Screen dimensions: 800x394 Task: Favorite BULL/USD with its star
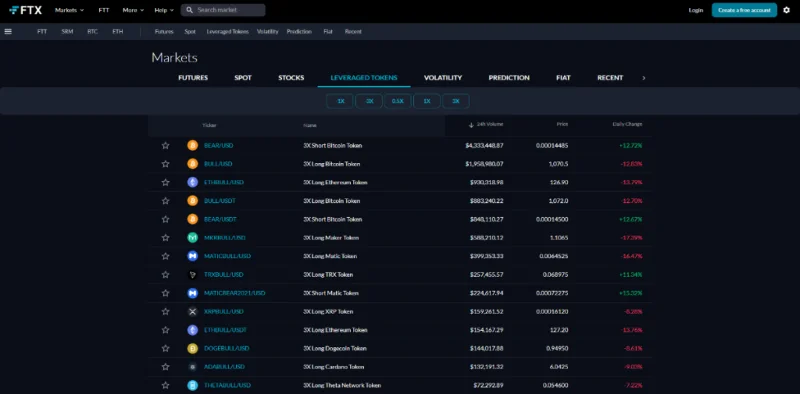[165, 164]
